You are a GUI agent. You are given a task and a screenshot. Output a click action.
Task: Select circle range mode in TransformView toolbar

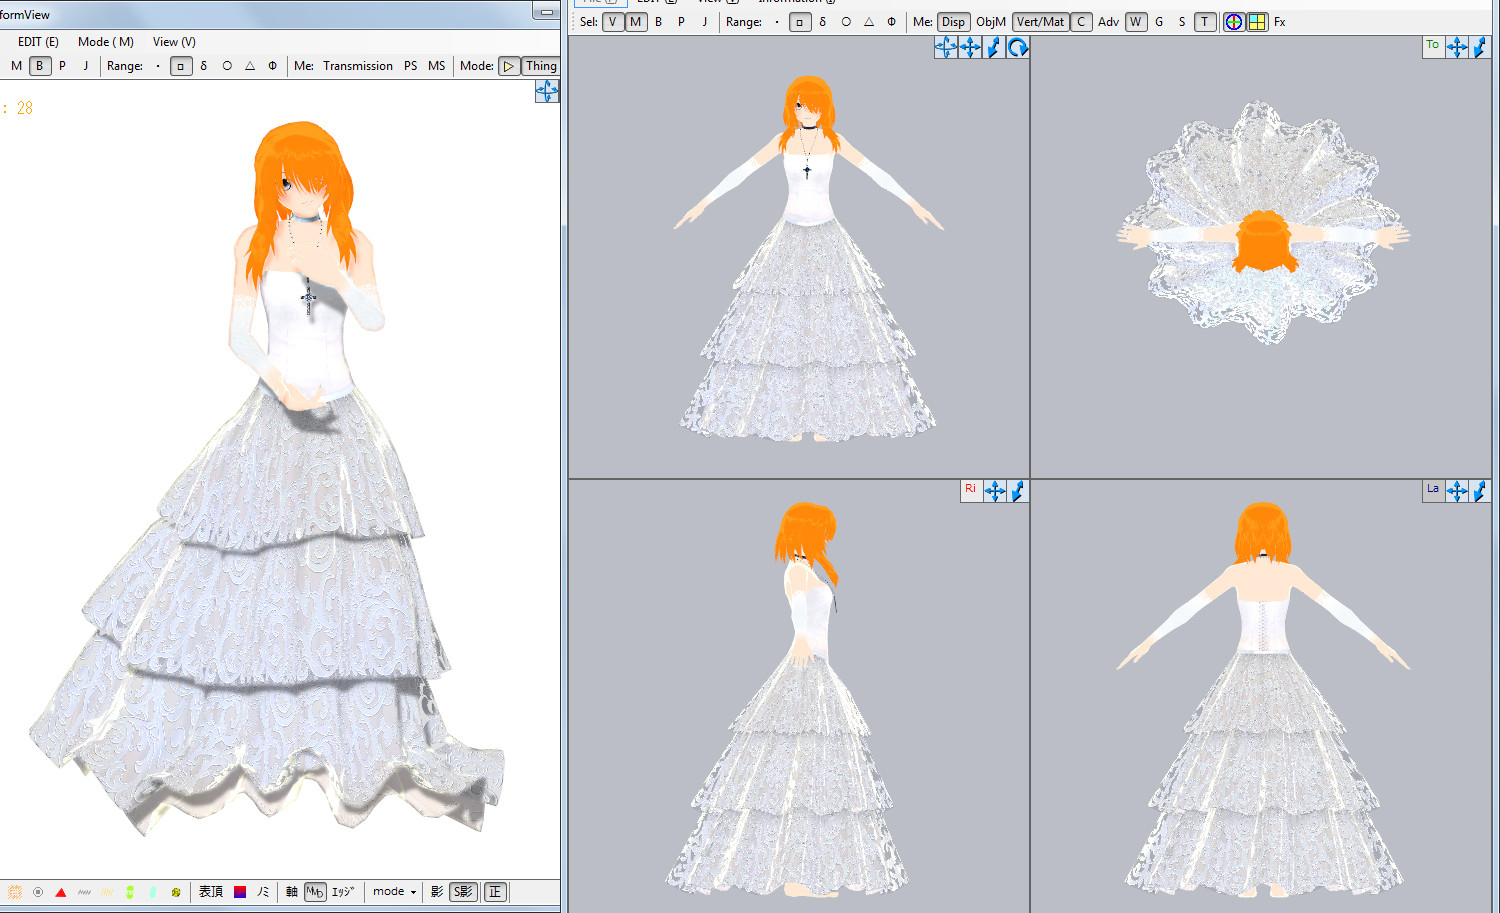pos(227,66)
